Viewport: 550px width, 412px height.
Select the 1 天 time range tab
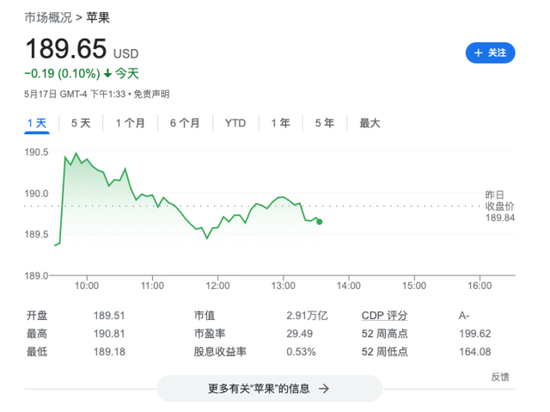[37, 123]
